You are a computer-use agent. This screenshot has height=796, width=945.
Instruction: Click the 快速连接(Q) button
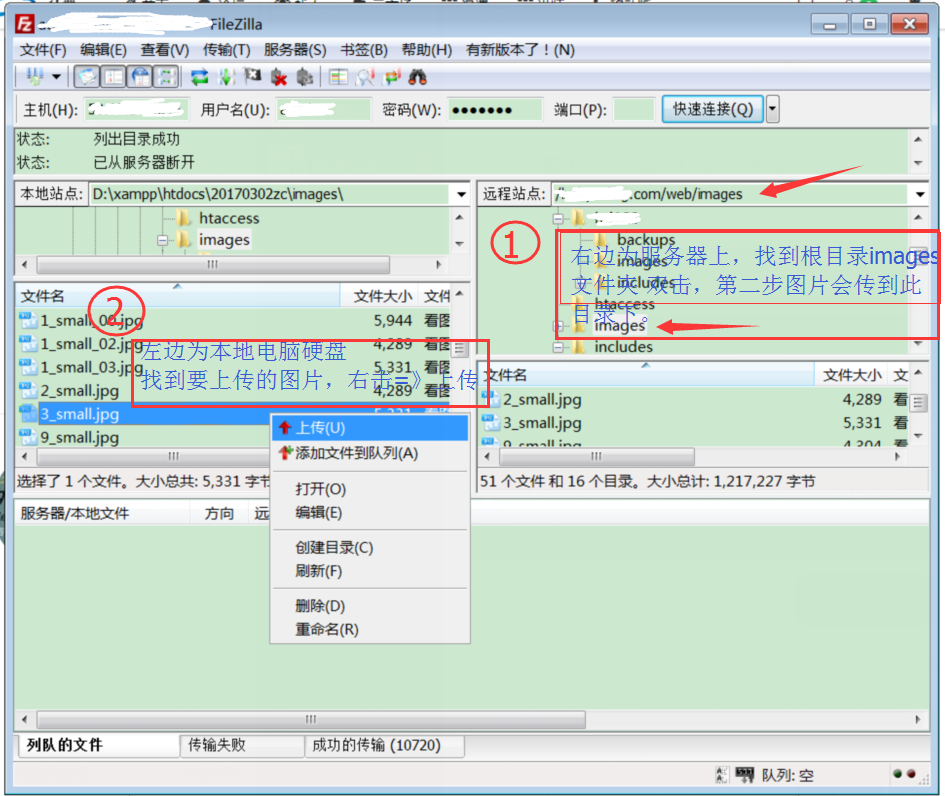click(x=712, y=109)
